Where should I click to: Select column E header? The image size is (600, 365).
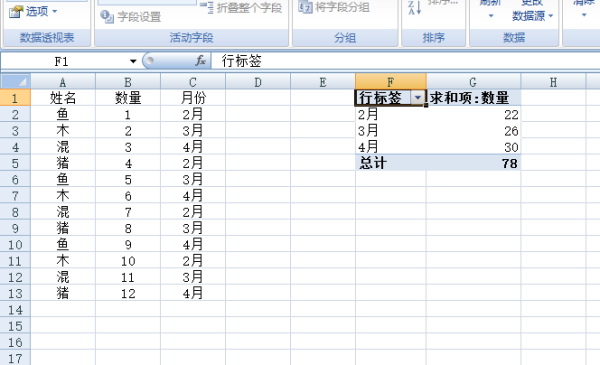tap(323, 82)
